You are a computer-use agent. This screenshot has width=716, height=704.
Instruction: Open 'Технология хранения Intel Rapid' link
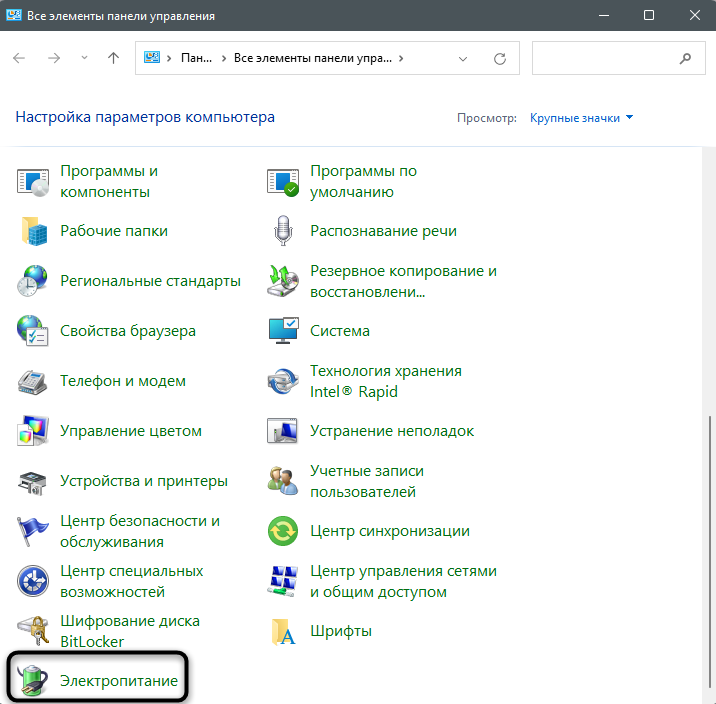coord(385,381)
